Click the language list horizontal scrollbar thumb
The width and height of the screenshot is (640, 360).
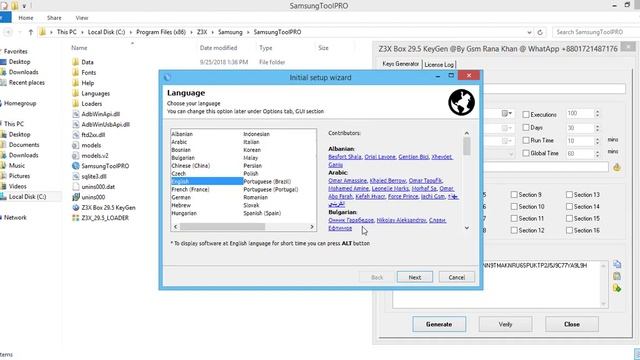[222, 227]
